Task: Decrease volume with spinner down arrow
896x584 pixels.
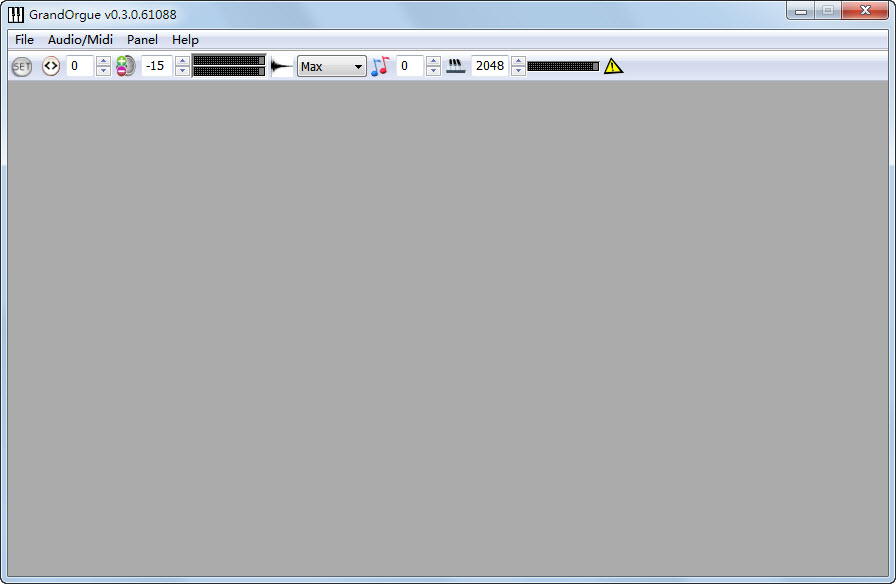Action: click(x=182, y=71)
